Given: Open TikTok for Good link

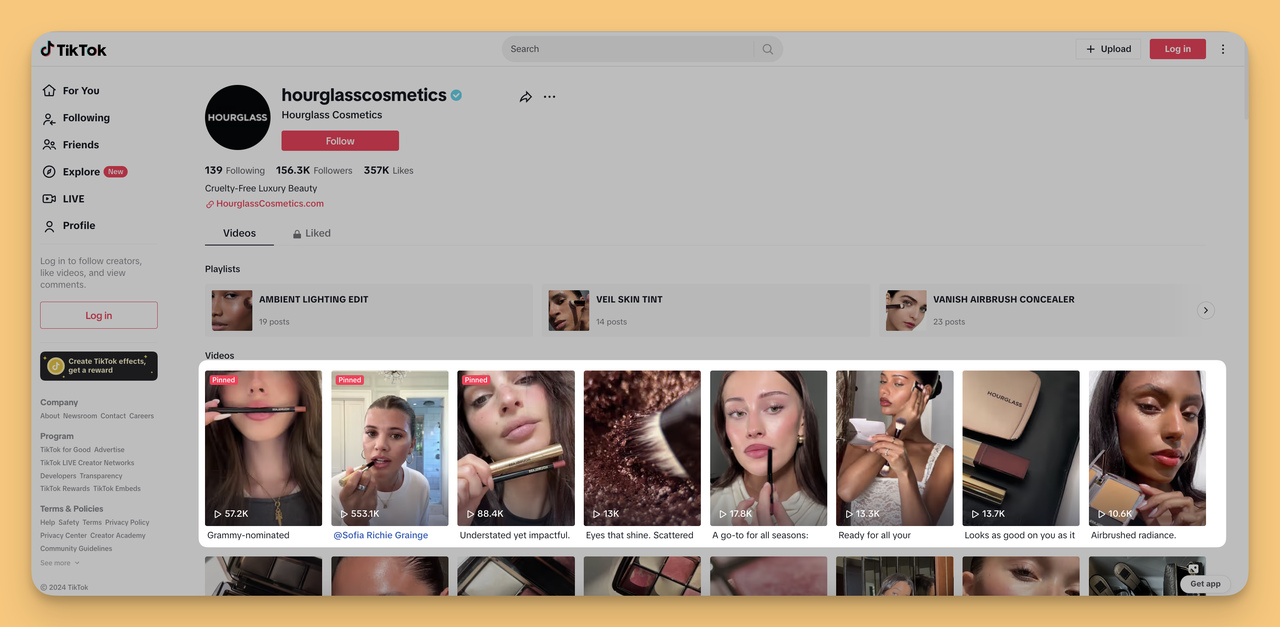Looking at the screenshot, I should (65, 450).
